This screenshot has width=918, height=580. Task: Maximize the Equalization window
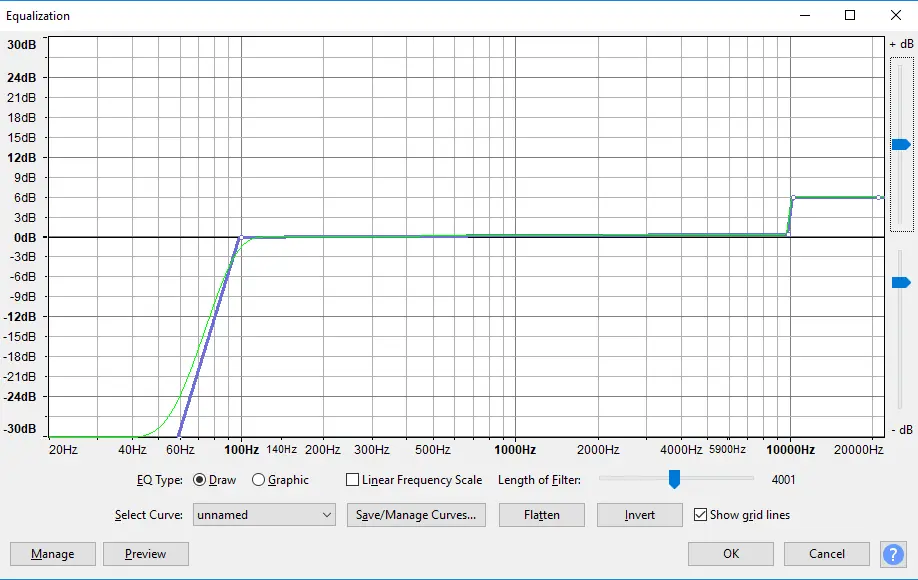[850, 15]
